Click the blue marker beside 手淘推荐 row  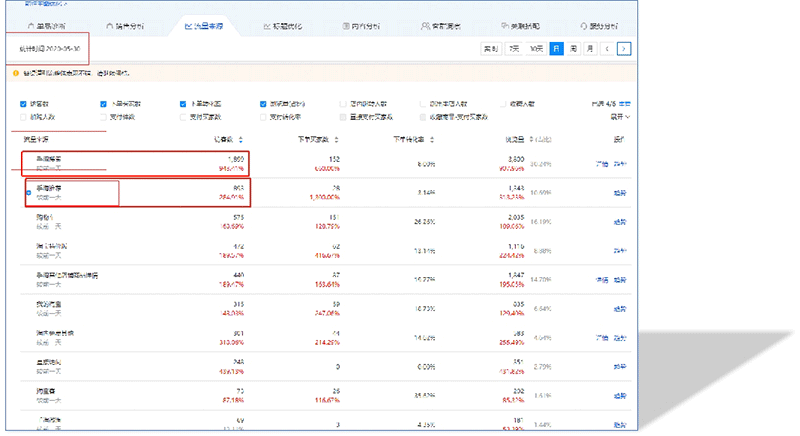(x=28, y=193)
